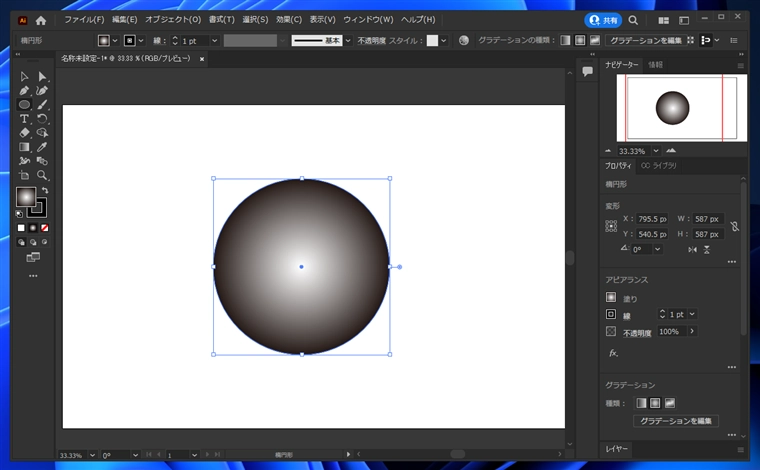
Task: Choose linear gradient type in control bar
Action: tap(565, 40)
